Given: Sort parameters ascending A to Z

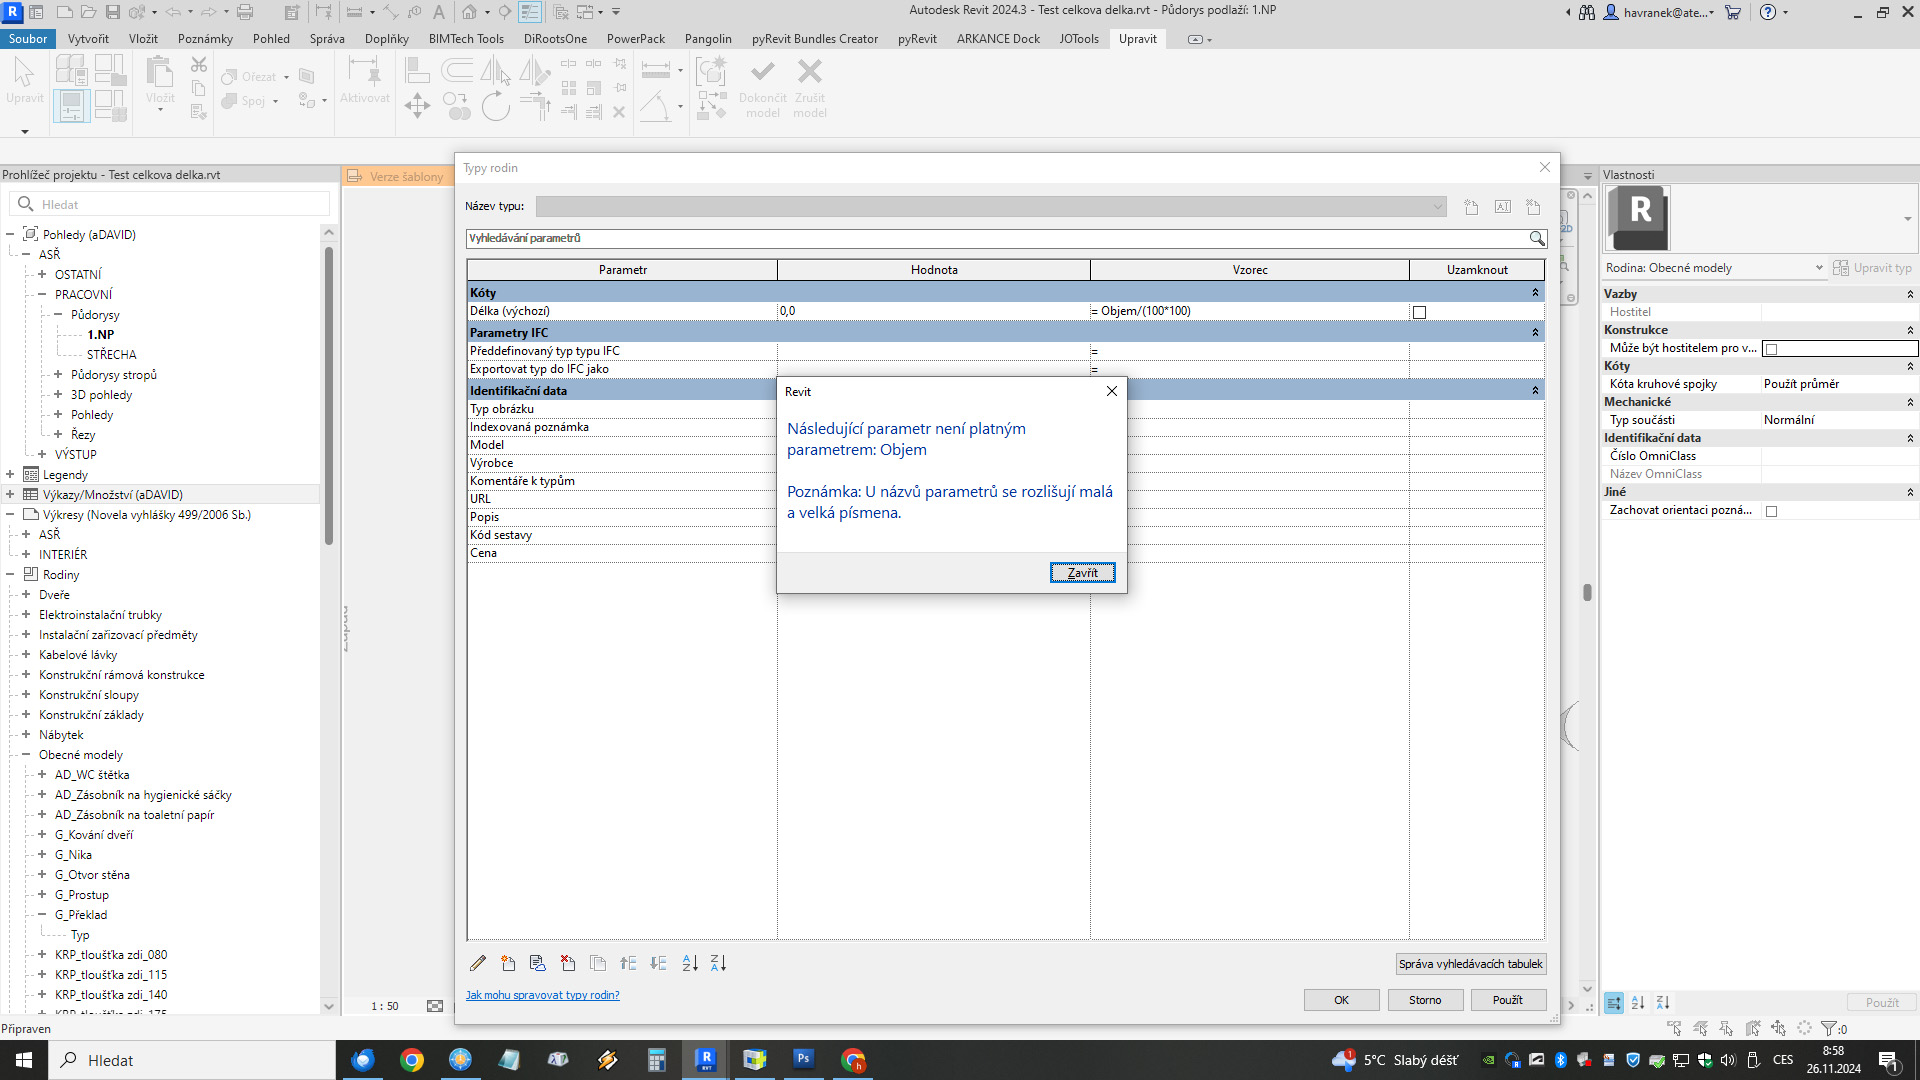Looking at the screenshot, I should pyautogui.click(x=690, y=963).
